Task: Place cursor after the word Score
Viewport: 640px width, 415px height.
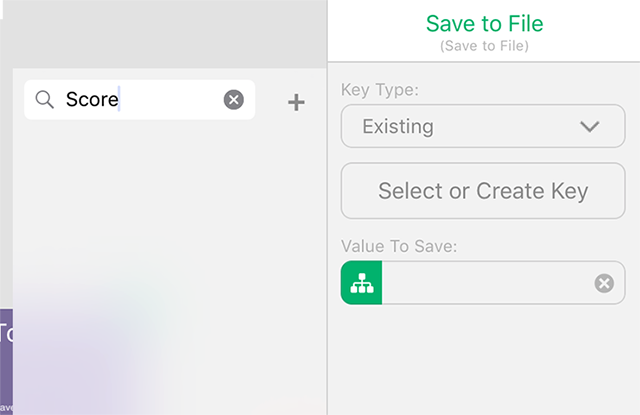Action: pos(119,100)
